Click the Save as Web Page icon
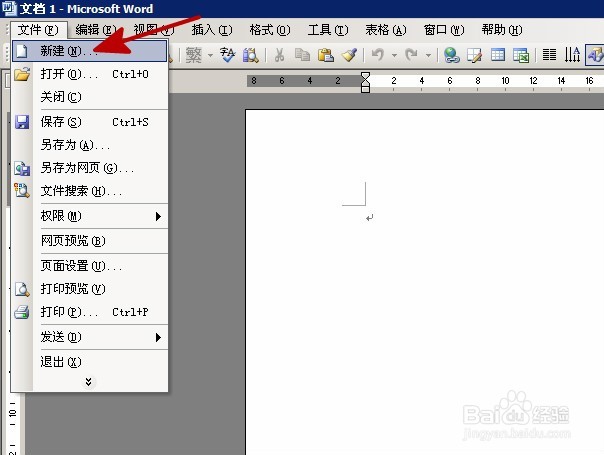This screenshot has height=455, width=604. pyautogui.click(x=22, y=168)
